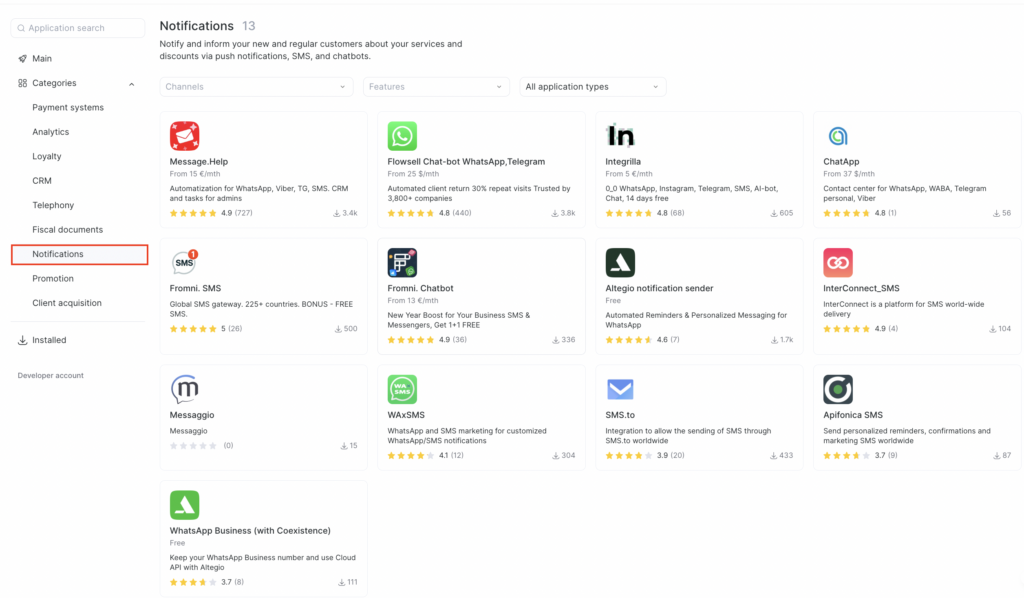Image resolution: width=1024 pixels, height=598 pixels.
Task: Go to Payment systems category
Action: click(x=68, y=107)
